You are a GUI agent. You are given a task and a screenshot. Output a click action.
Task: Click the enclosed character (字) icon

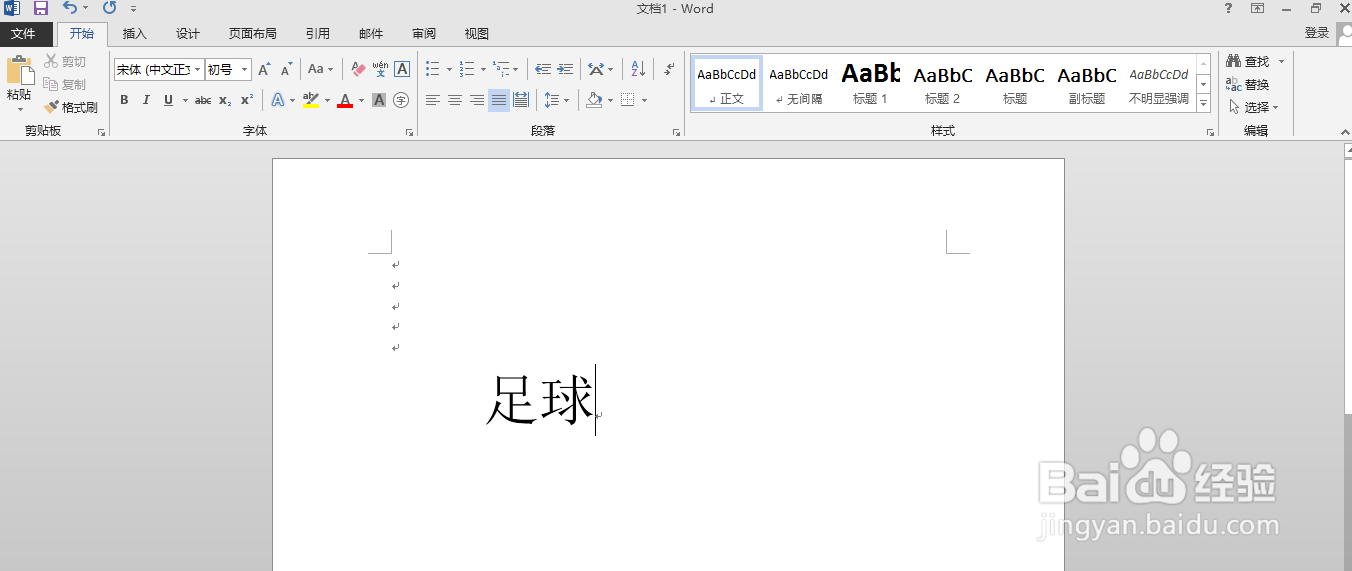coord(401,100)
